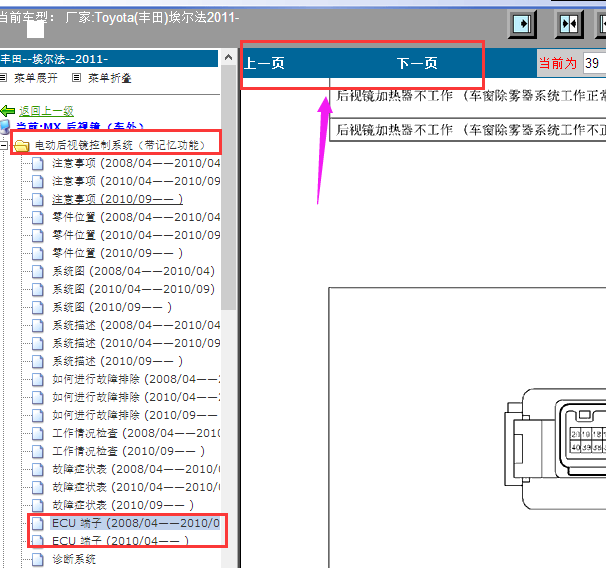The image size is (606, 568).
Task: Open 如何进行故障排除 (2010/09 item
Action: coord(135,415)
